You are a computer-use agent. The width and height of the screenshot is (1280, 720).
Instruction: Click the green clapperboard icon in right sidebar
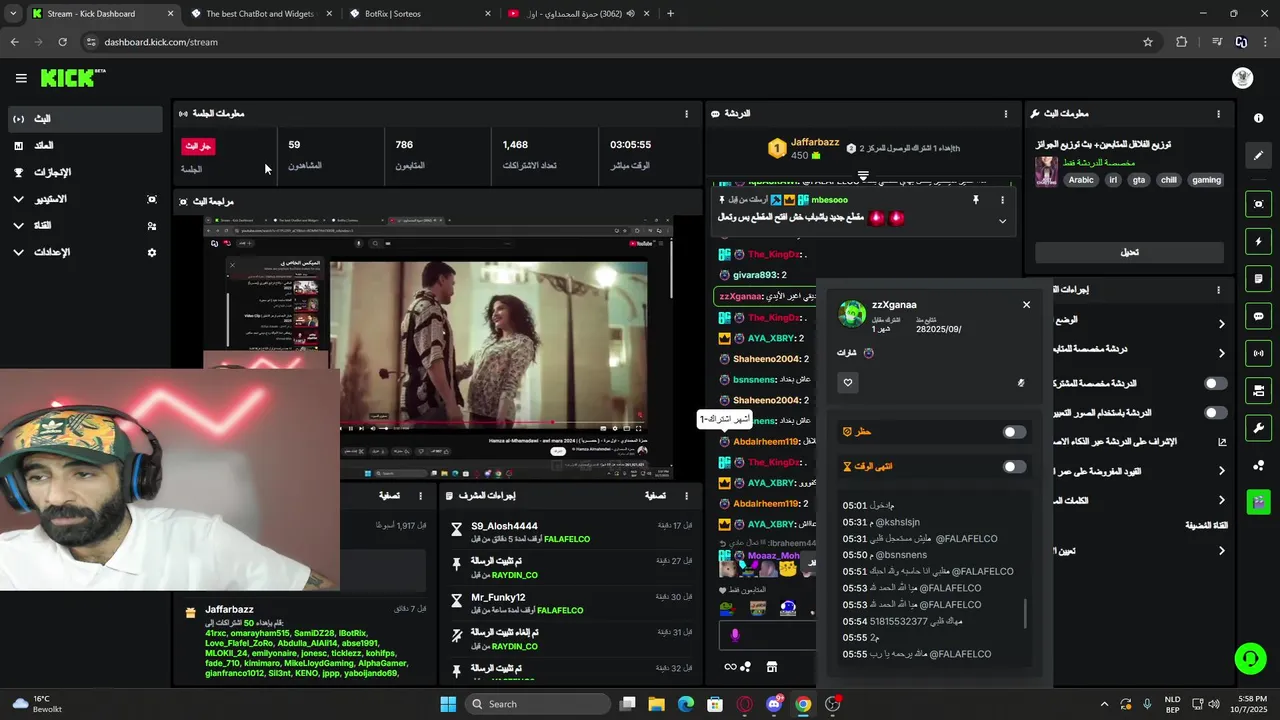1258,502
